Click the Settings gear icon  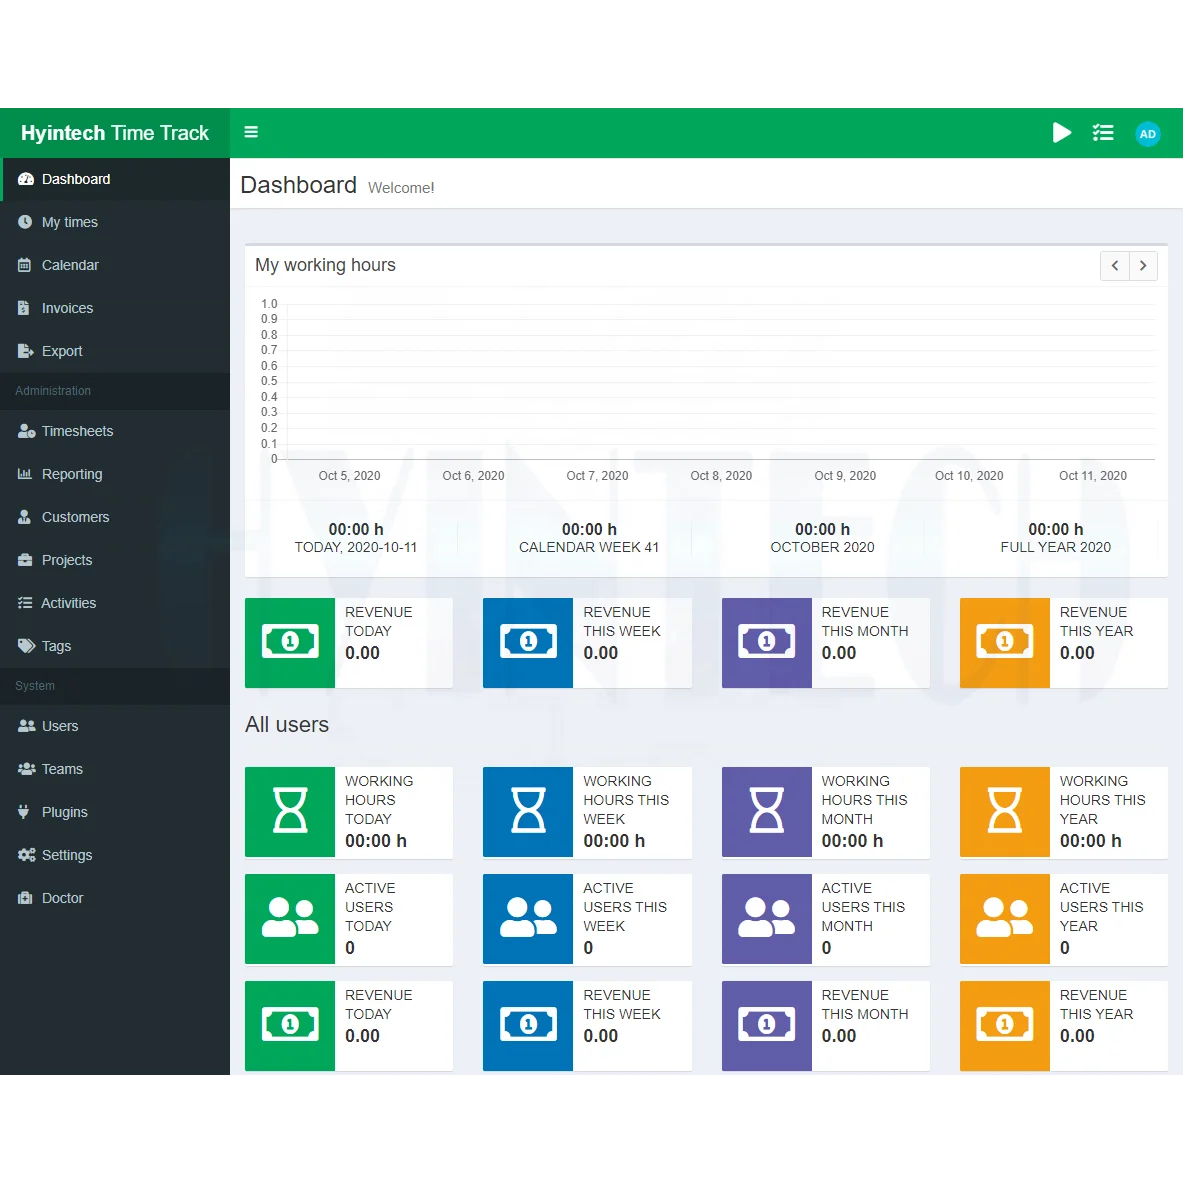pos(26,855)
